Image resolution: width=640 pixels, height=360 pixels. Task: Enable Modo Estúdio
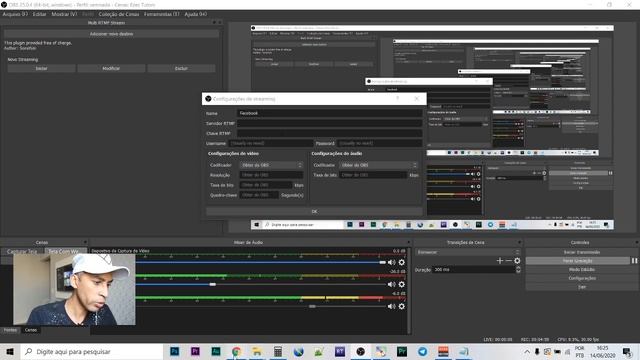coord(582,270)
